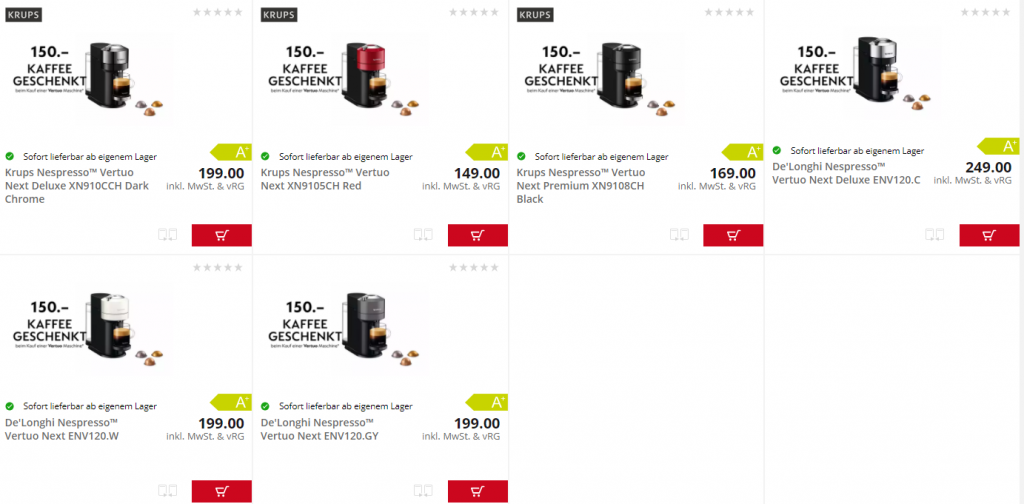Click compare icon for De'Longhi ENV120.W

click(x=168, y=490)
